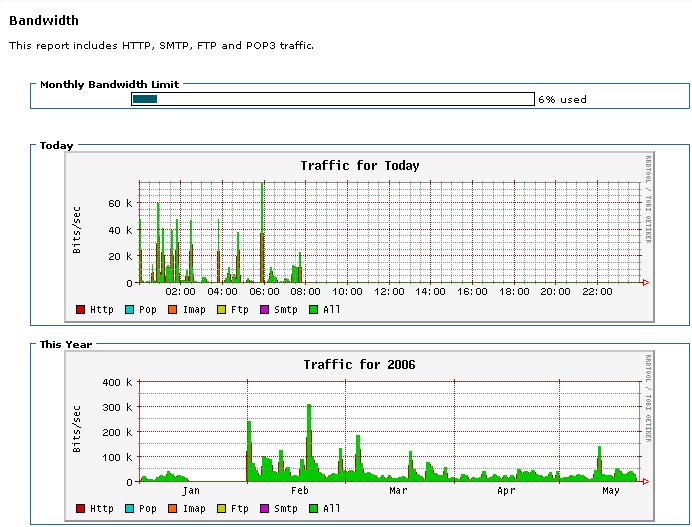Click the red Http swatch in 2006 legend
The height and width of the screenshot is (527, 692).
pos(81,509)
